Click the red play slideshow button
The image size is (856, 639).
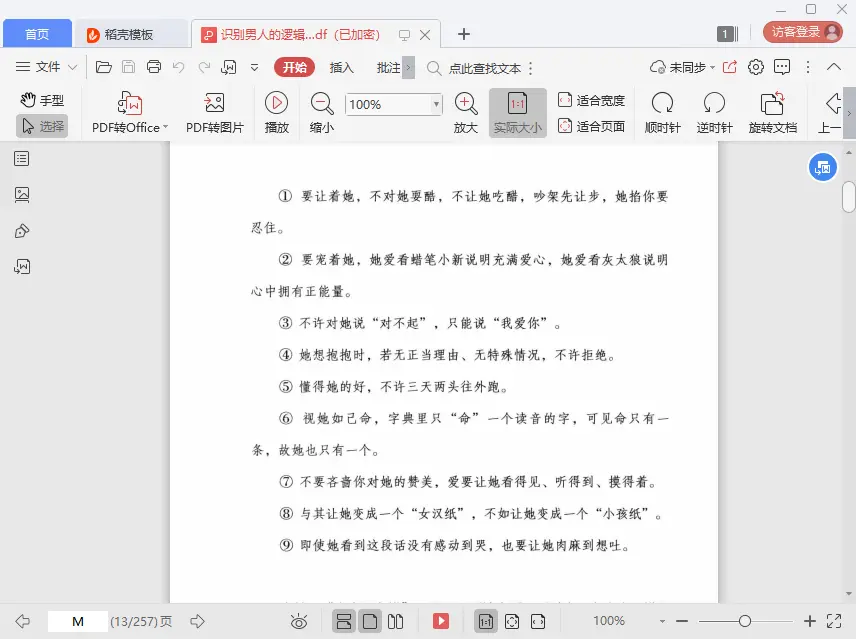(441, 621)
